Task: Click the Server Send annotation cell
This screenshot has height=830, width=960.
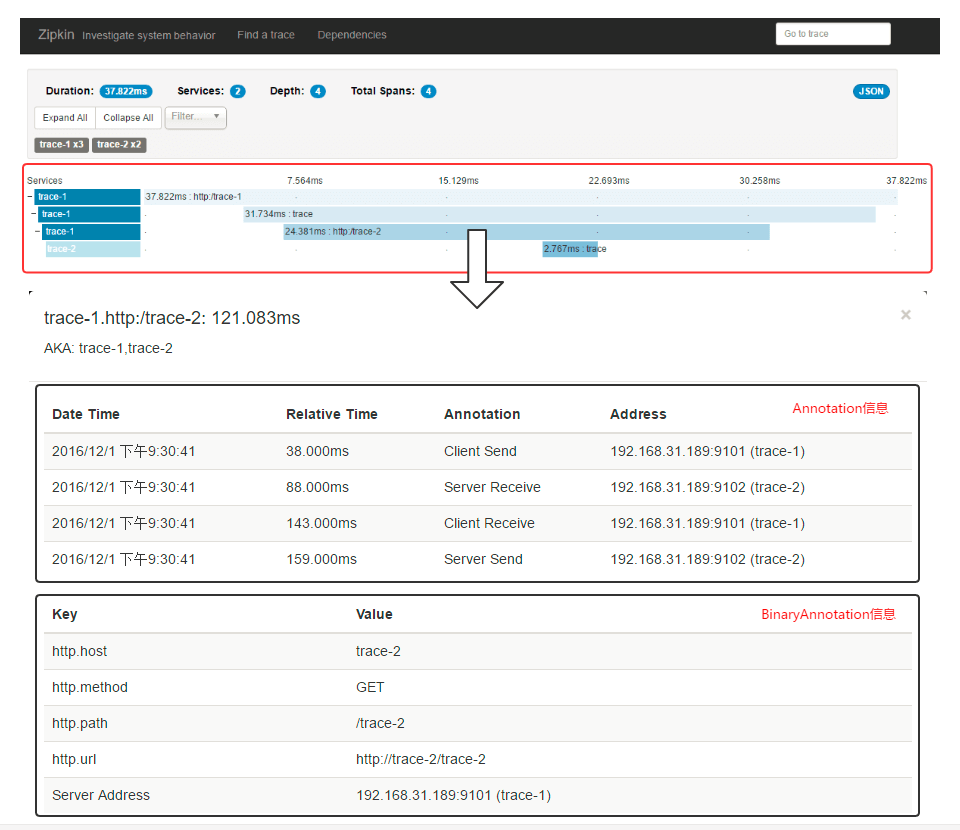Action: (483, 559)
